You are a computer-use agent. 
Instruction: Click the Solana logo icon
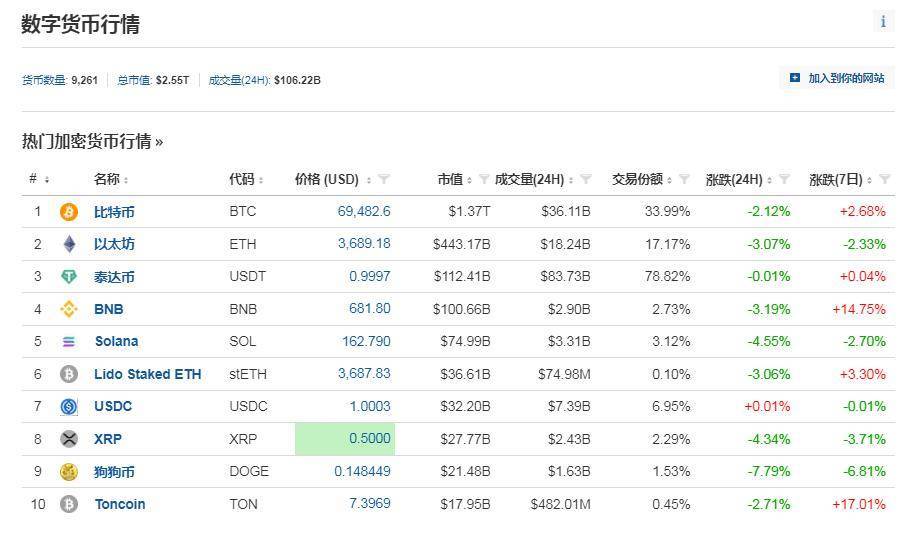pyautogui.click(x=69, y=342)
